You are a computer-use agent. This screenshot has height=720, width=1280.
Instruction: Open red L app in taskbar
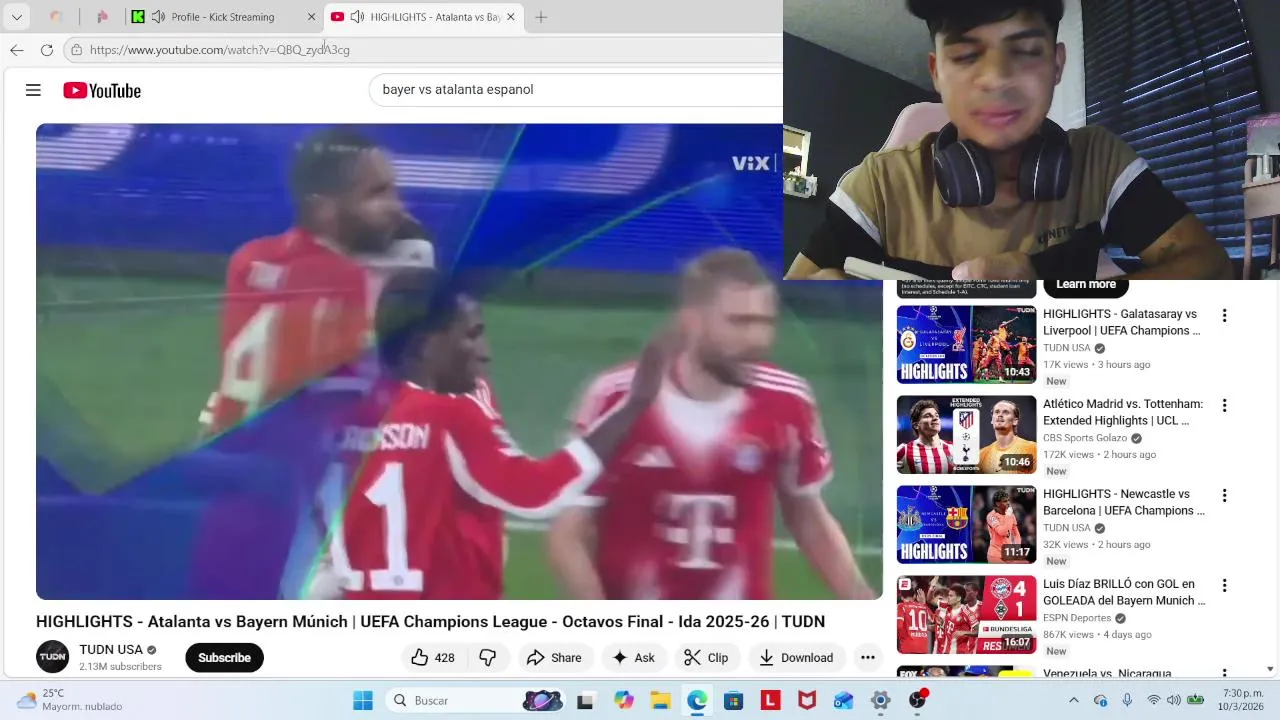[770, 701]
